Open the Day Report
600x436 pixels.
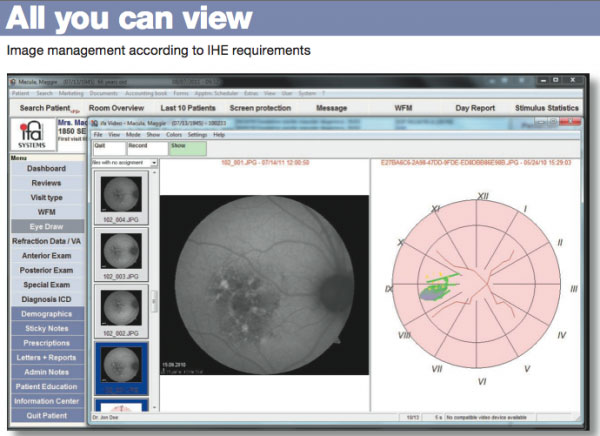[475, 107]
